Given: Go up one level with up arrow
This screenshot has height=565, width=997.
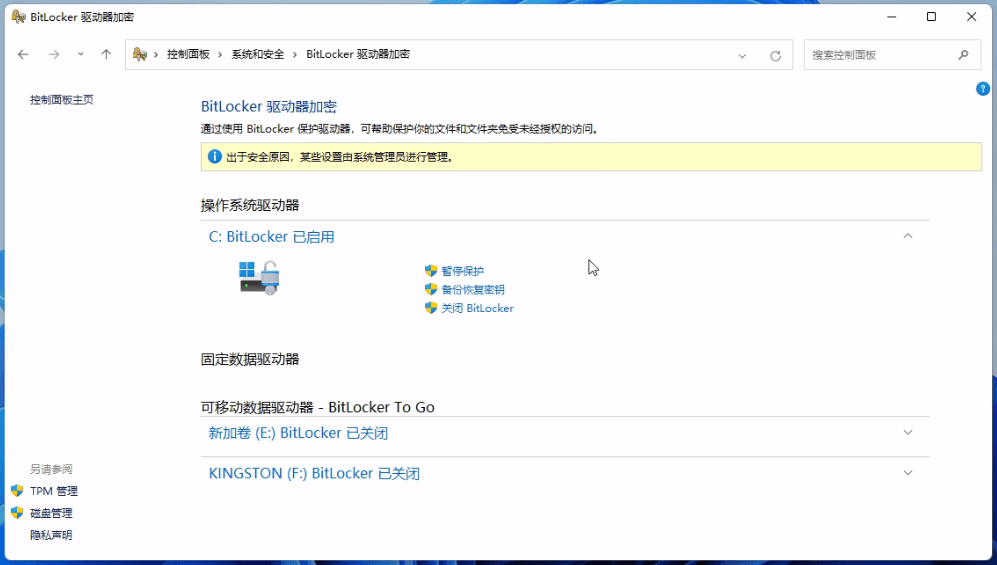Looking at the screenshot, I should click(x=106, y=55).
